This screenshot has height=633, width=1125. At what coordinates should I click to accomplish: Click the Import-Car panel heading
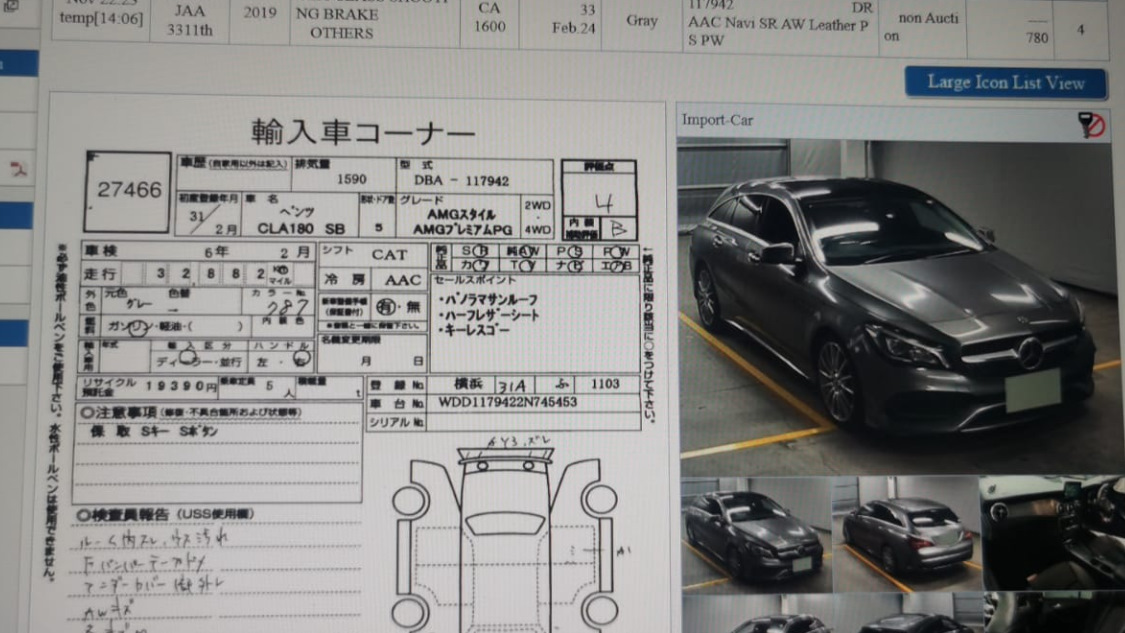717,120
